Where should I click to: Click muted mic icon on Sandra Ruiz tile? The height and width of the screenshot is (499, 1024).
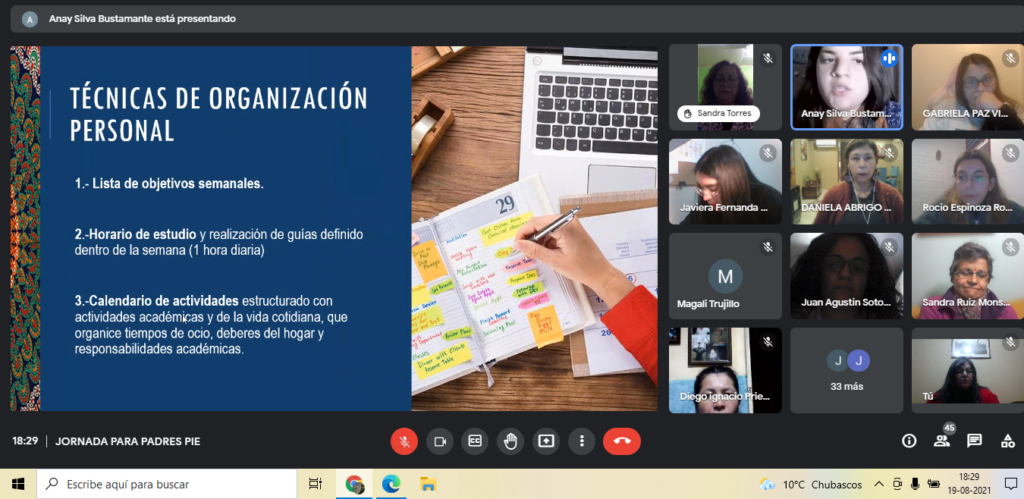click(x=1010, y=247)
